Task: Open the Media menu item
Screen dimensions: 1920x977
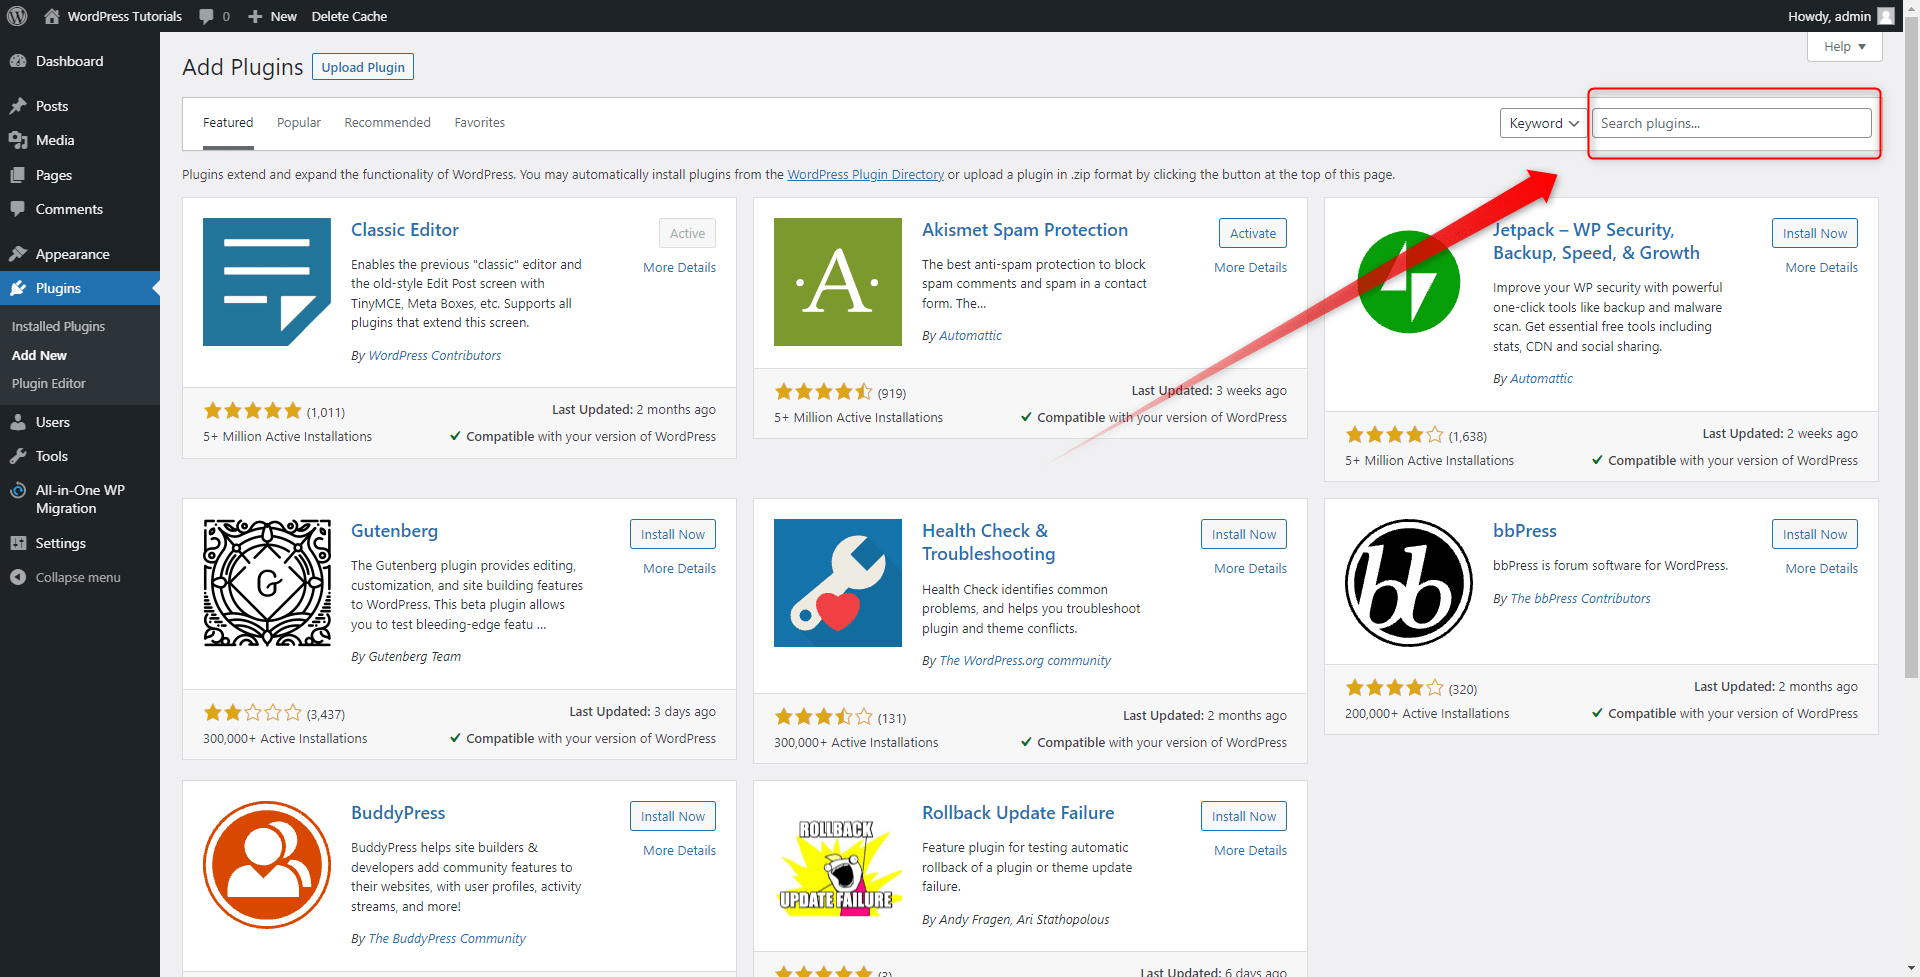Action: [55, 140]
